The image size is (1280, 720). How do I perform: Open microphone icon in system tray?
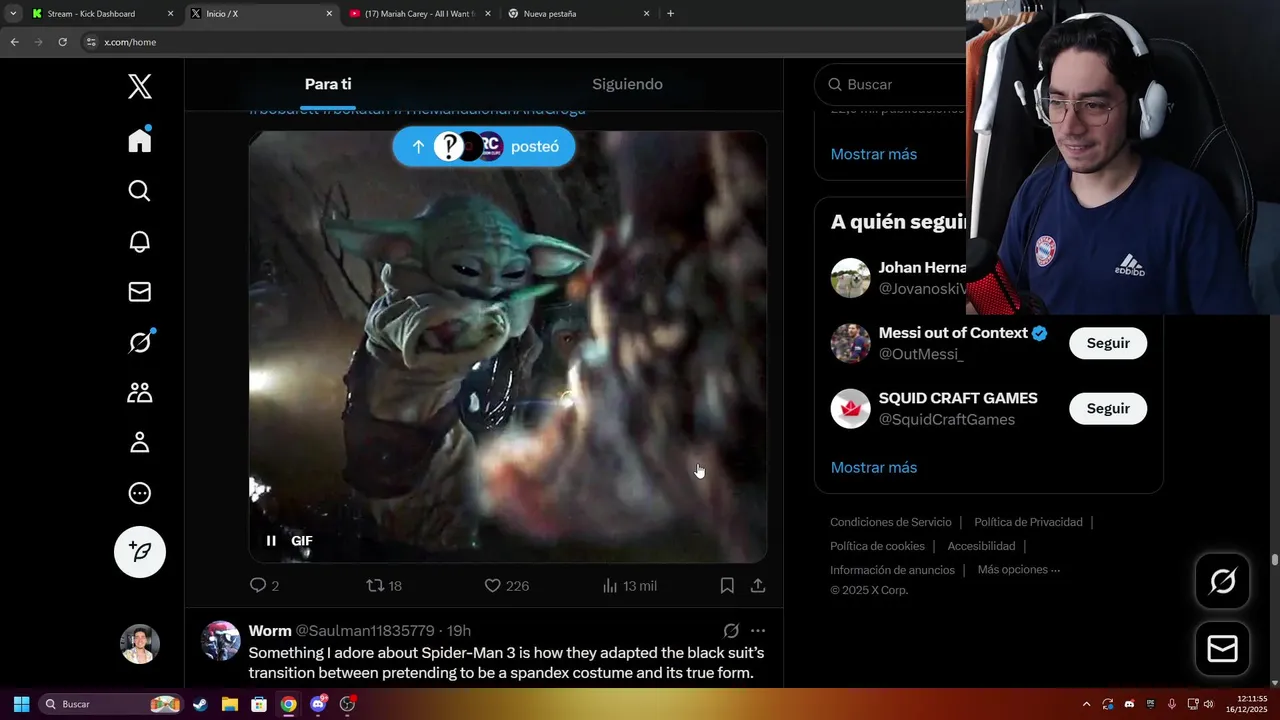click(1171, 704)
